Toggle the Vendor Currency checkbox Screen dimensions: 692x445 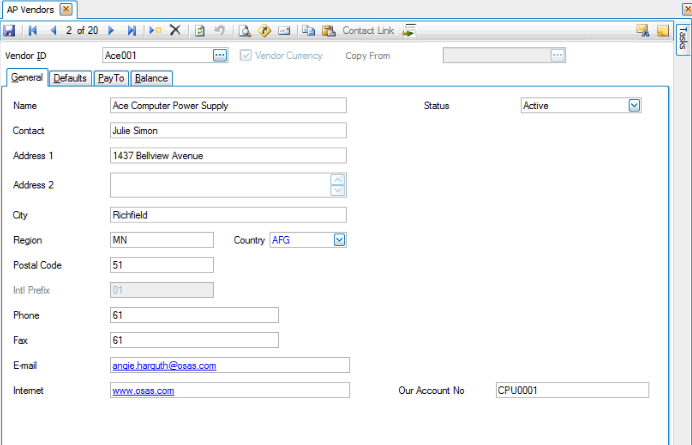click(x=246, y=55)
